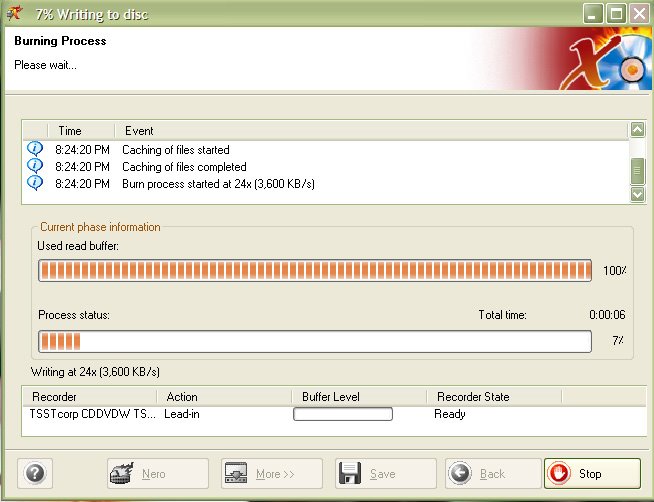654x502 pixels.
Task: Click the Back button
Action: coord(493,473)
